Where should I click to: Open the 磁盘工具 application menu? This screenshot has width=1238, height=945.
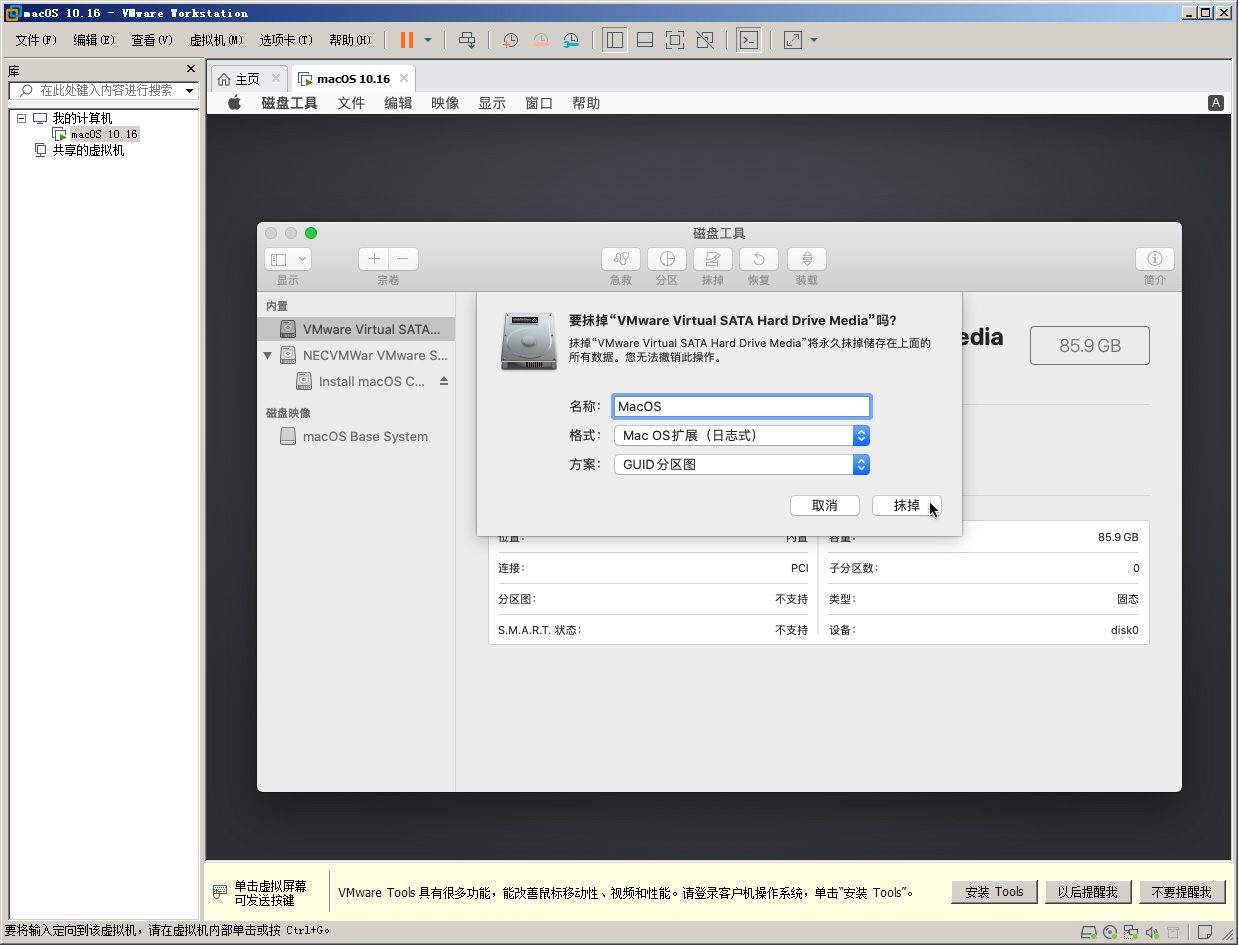pyautogui.click(x=289, y=103)
